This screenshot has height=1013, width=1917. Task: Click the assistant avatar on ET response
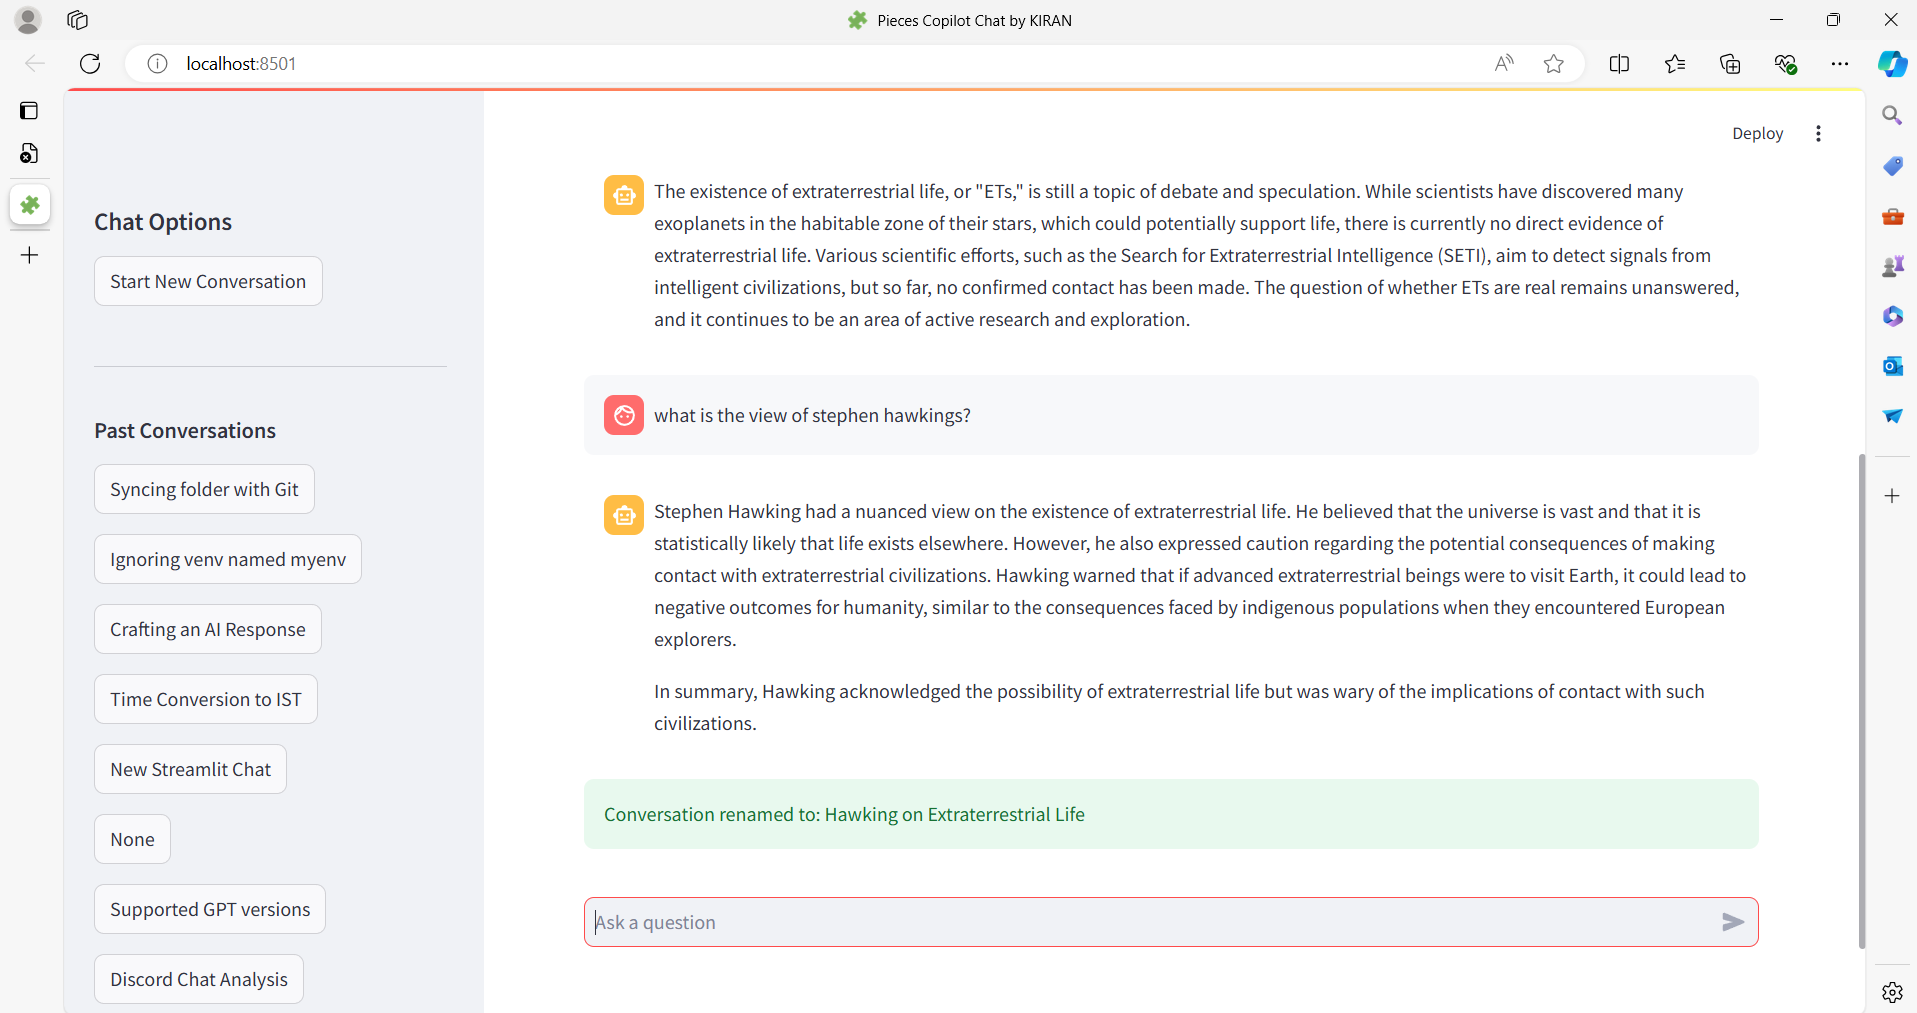tap(624, 195)
